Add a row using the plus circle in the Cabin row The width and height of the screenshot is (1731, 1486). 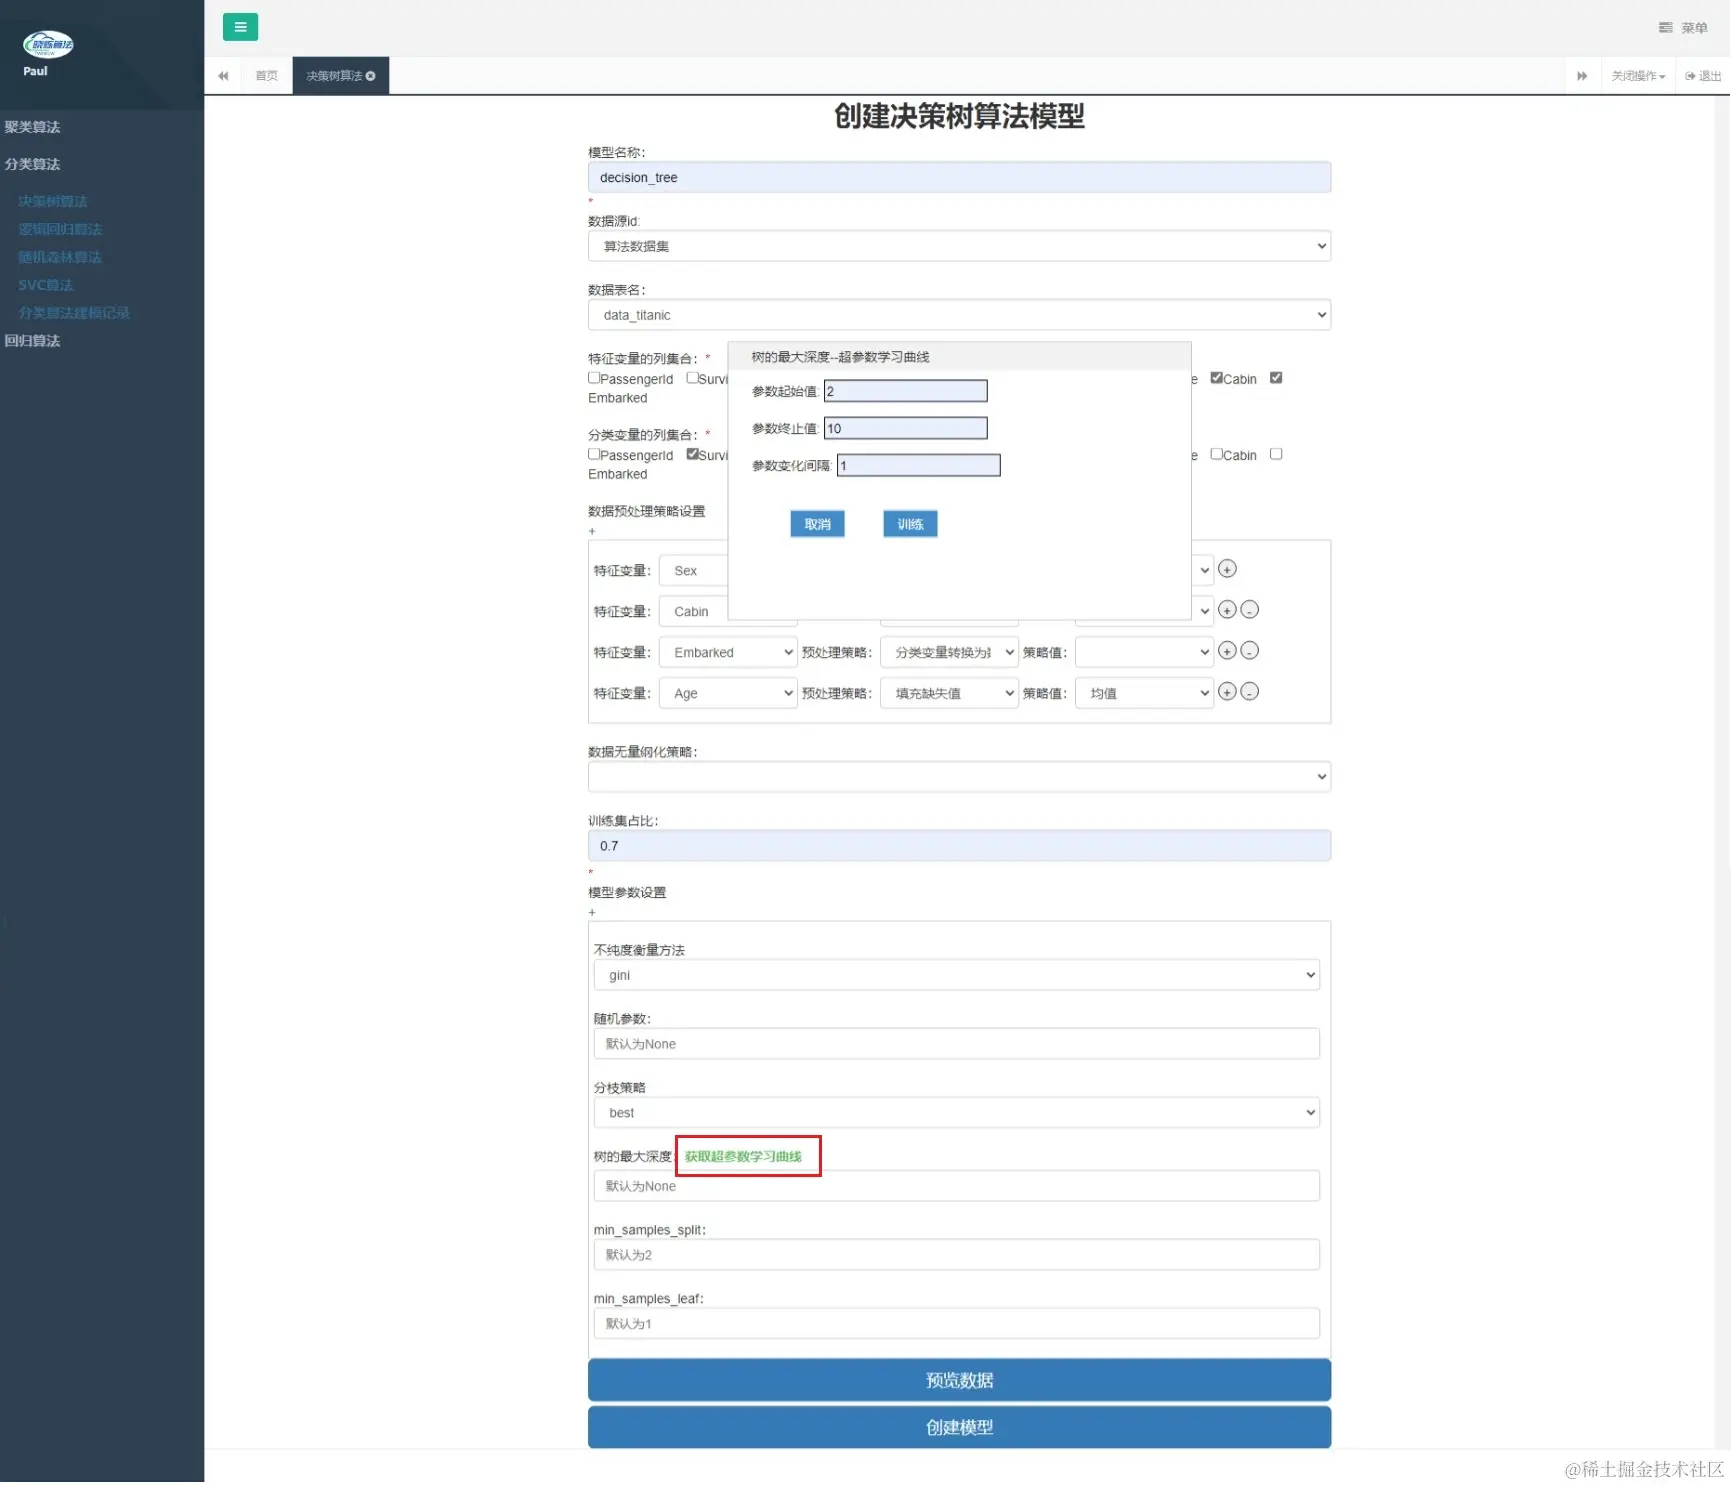(1227, 610)
